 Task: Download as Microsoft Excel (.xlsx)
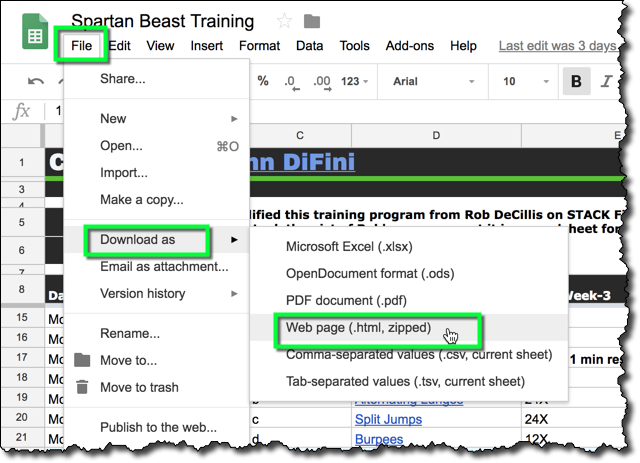coord(409,247)
